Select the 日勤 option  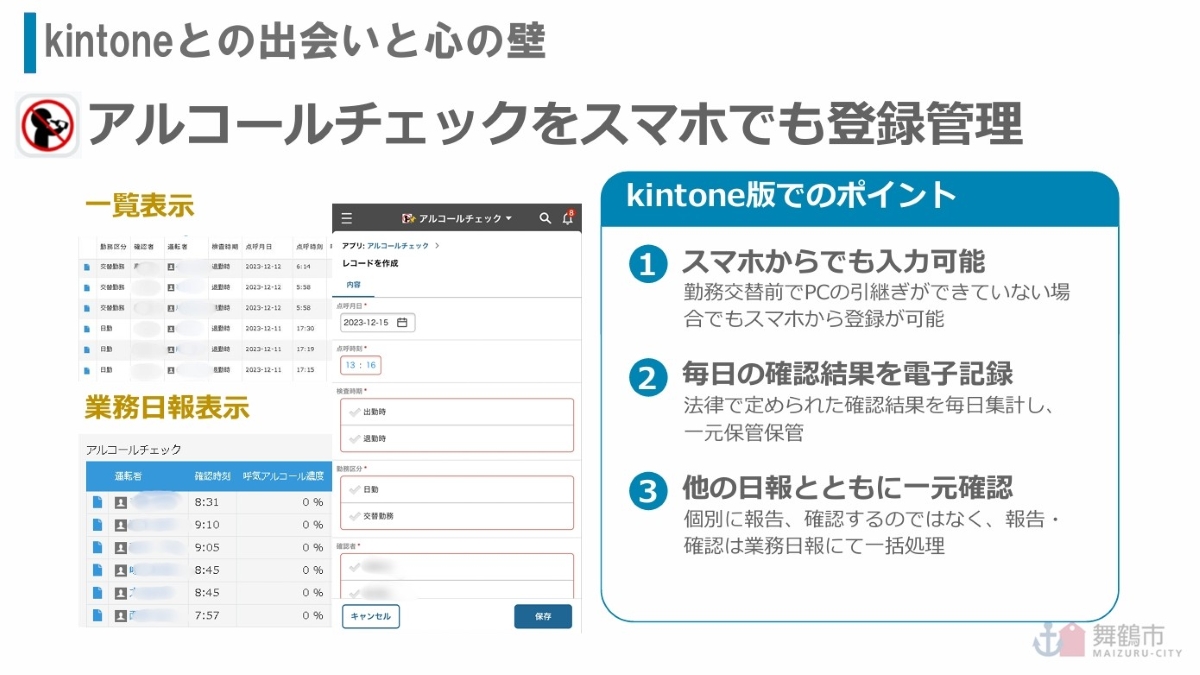(455, 489)
